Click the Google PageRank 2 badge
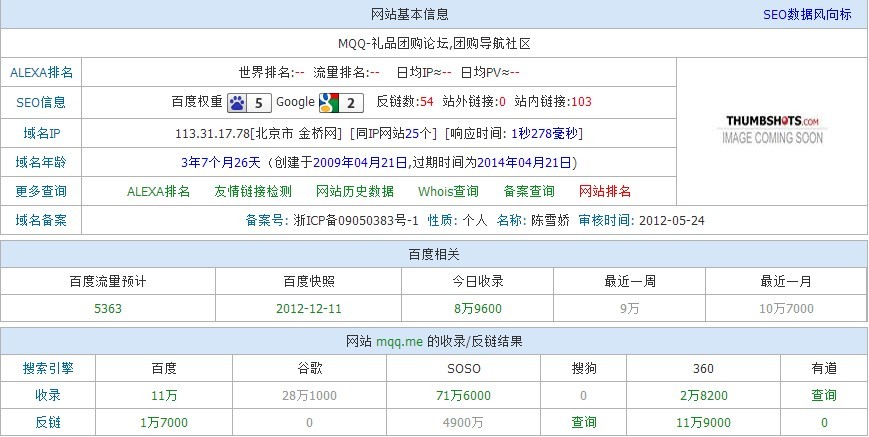The height and width of the screenshot is (437, 869). 341,102
